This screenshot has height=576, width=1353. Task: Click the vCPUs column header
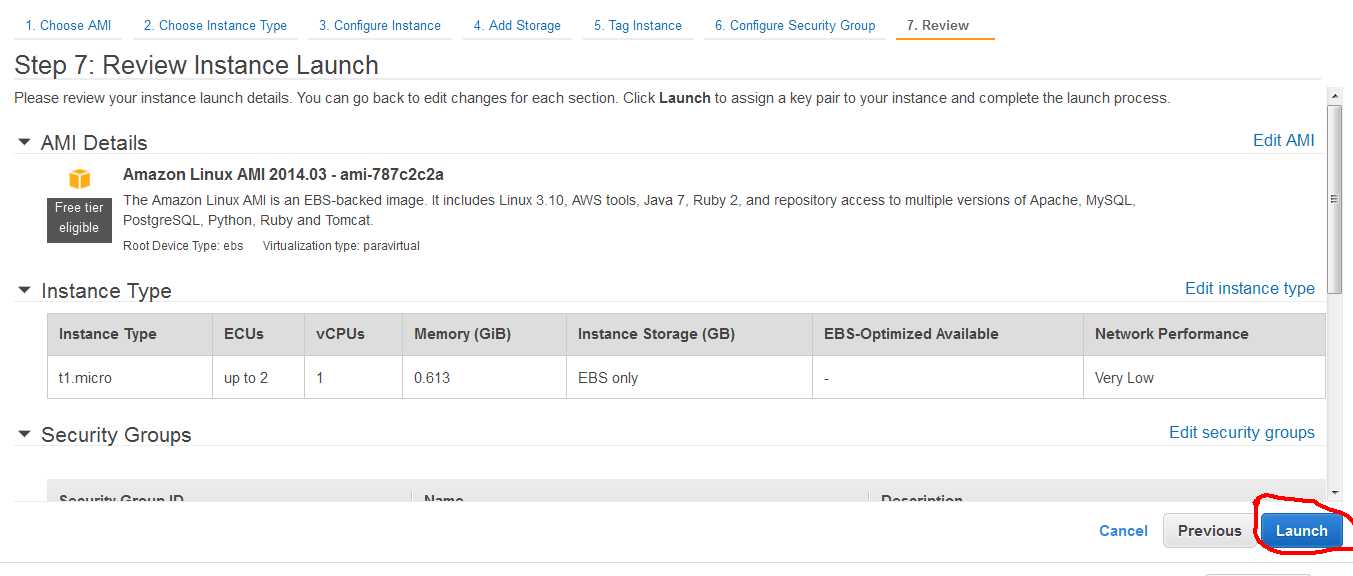[x=353, y=334]
